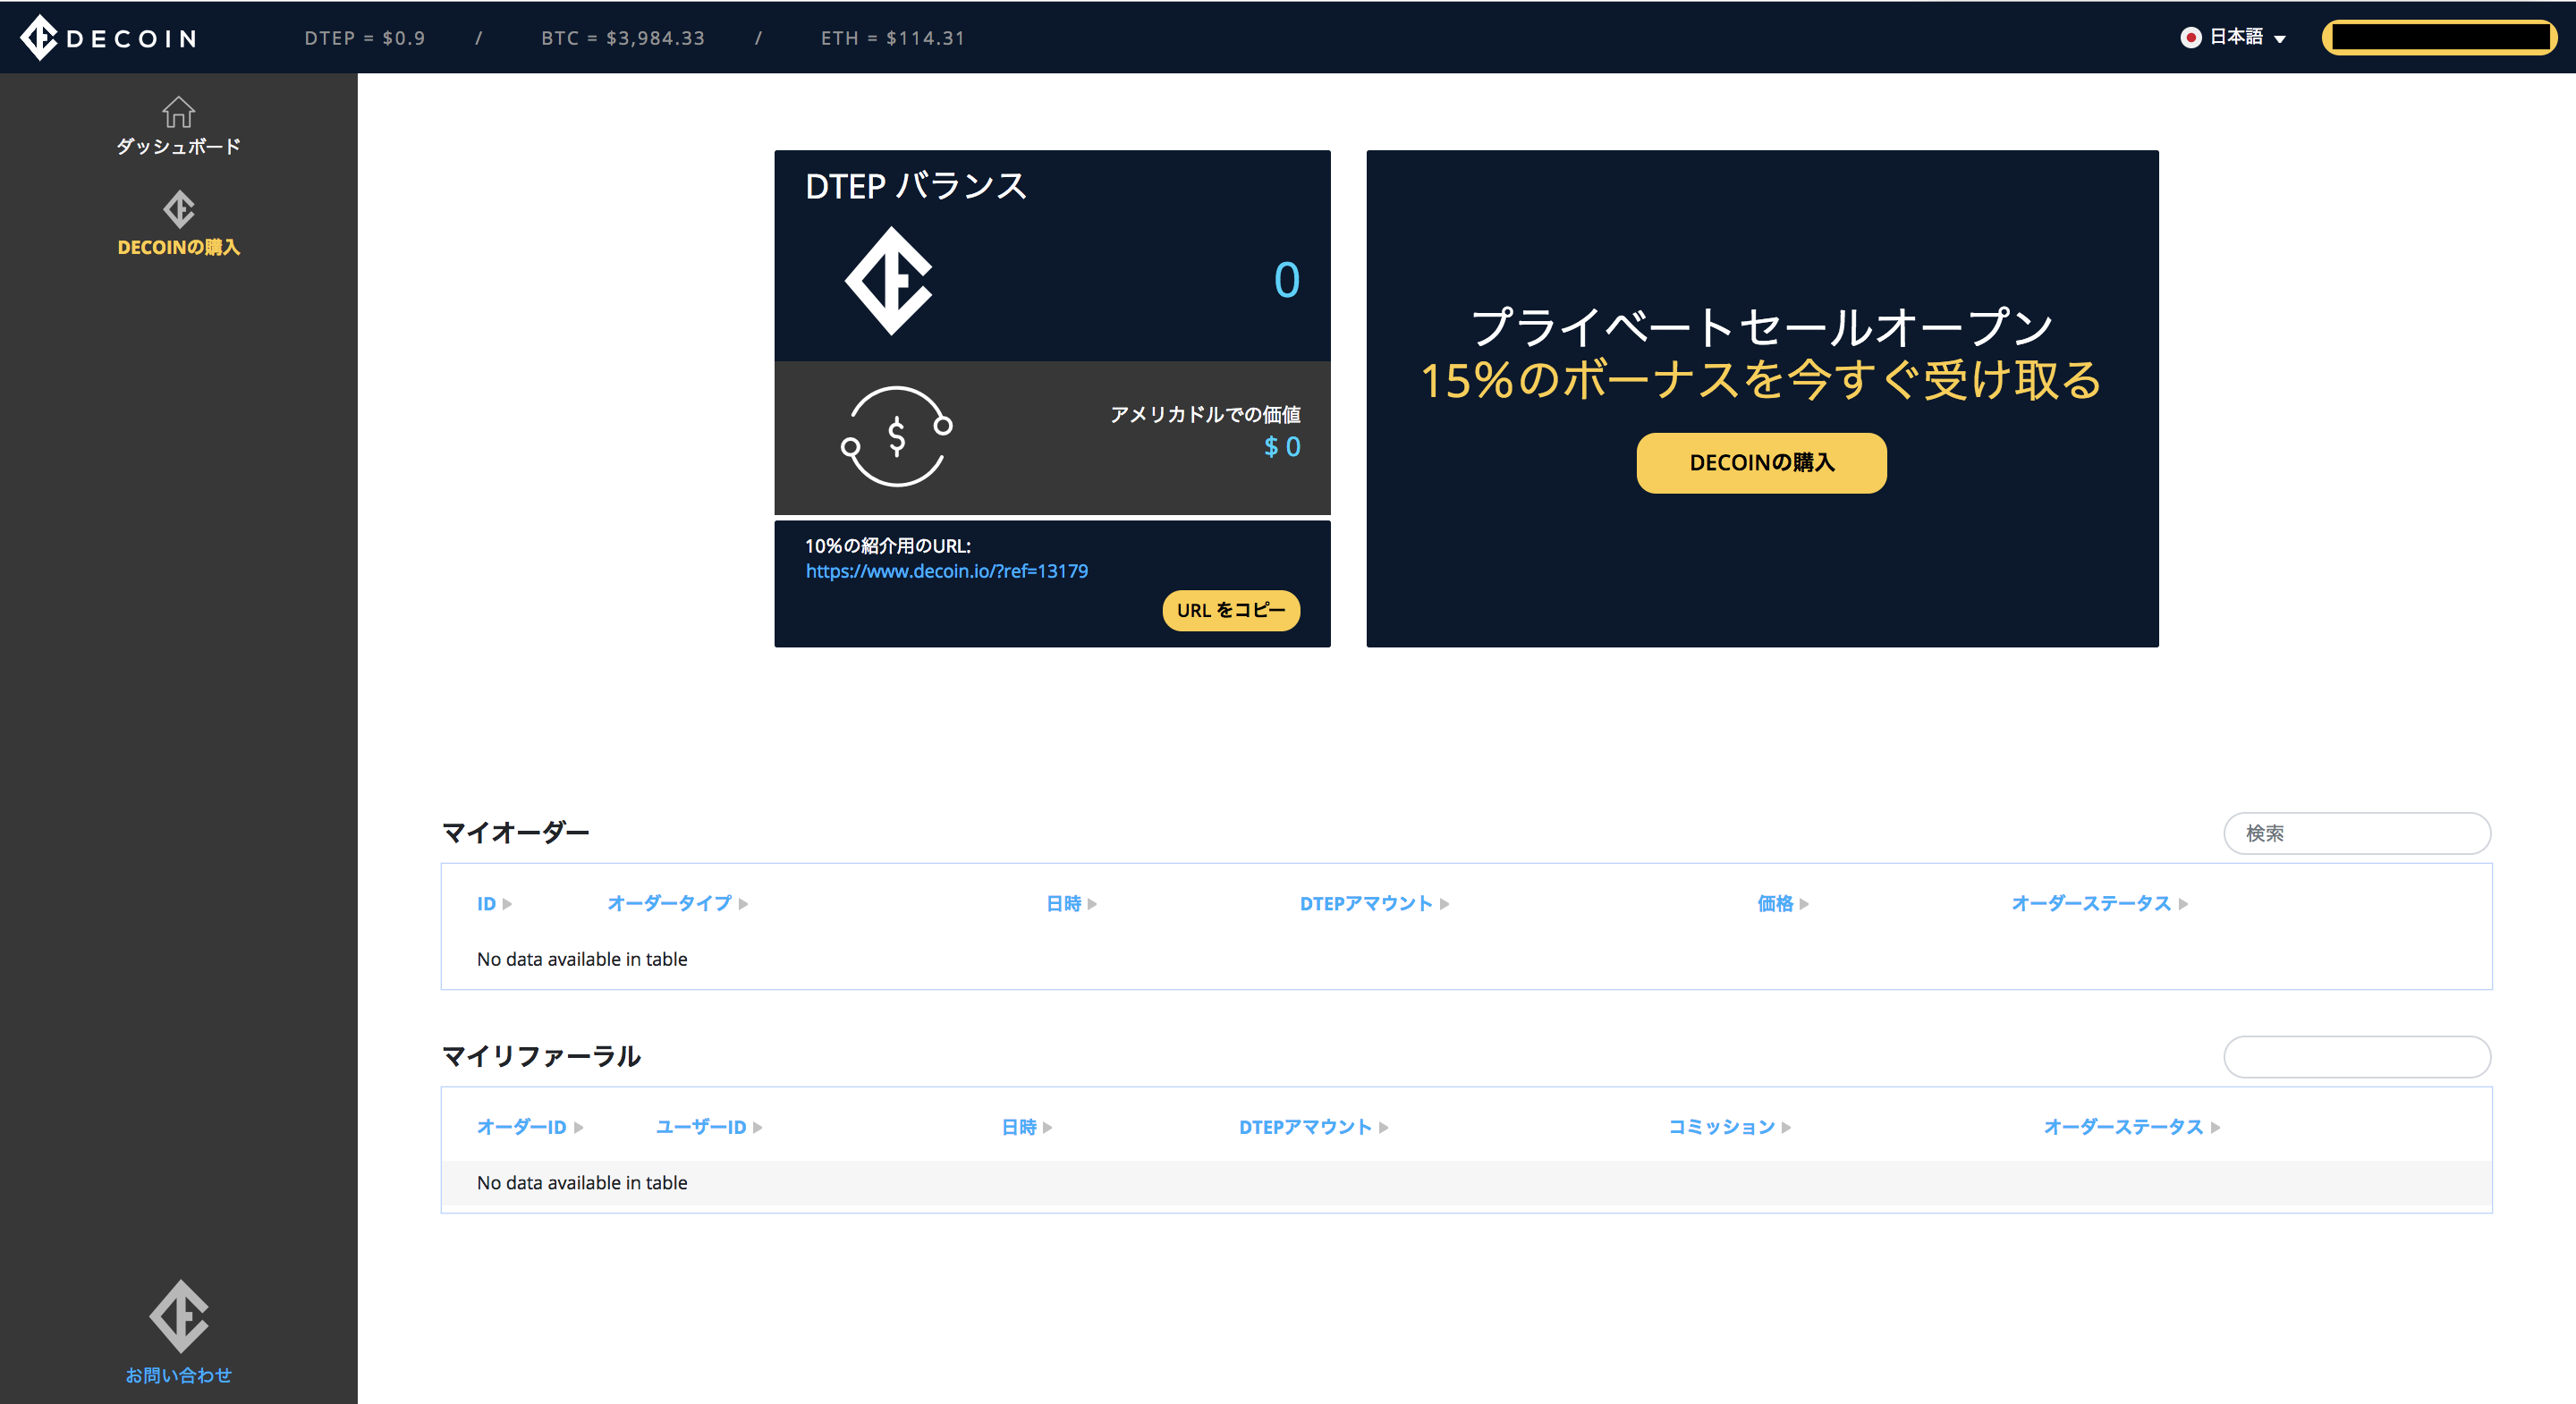
Task: Click the DECOIN logo in header
Action: [x=109, y=38]
